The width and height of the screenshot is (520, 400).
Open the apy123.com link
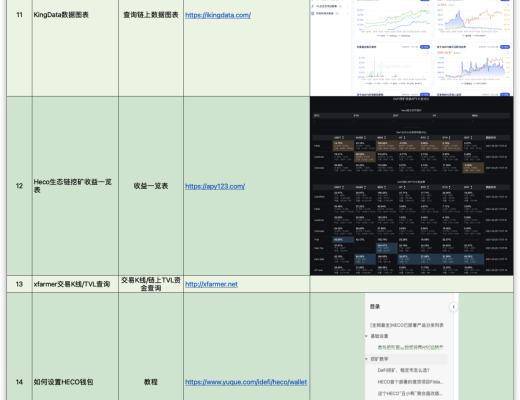[215, 186]
